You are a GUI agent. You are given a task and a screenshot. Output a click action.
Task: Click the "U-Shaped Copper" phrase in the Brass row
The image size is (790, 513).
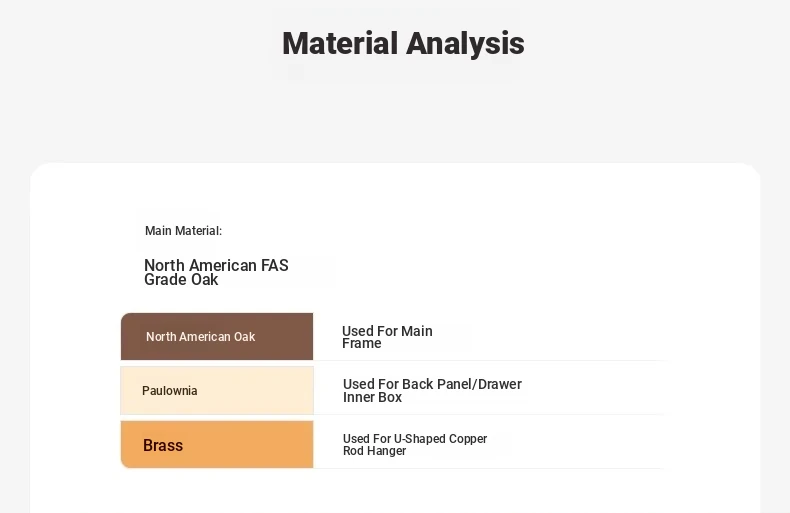[443, 439]
